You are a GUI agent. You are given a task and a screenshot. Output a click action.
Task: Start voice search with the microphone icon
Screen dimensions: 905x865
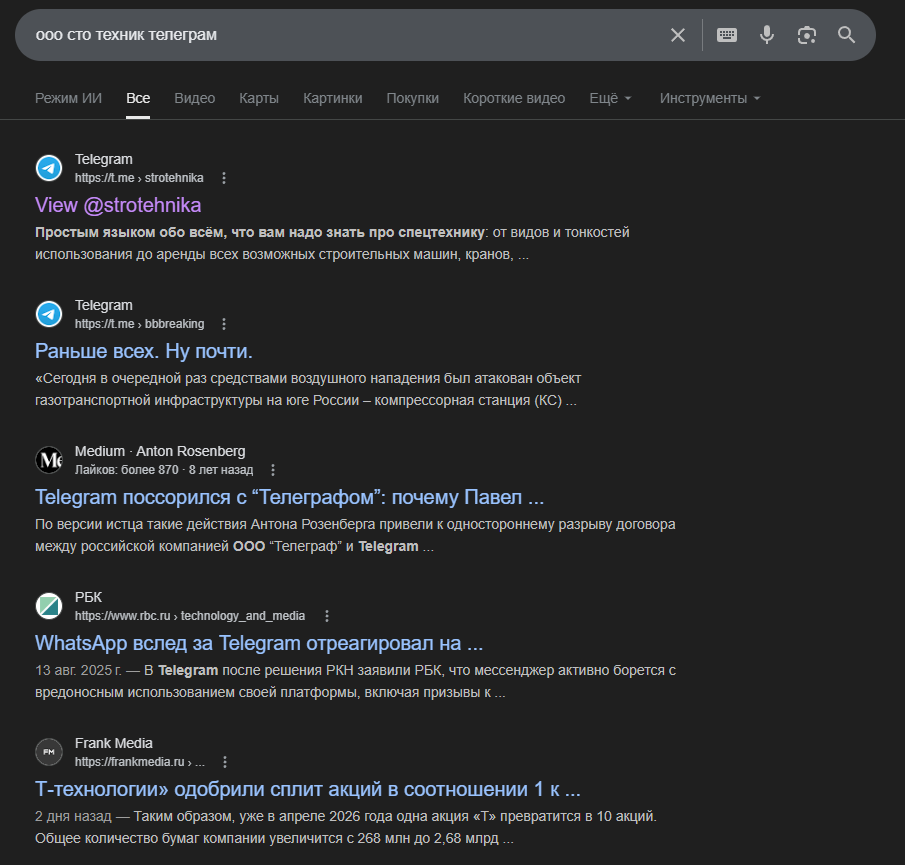[766, 35]
